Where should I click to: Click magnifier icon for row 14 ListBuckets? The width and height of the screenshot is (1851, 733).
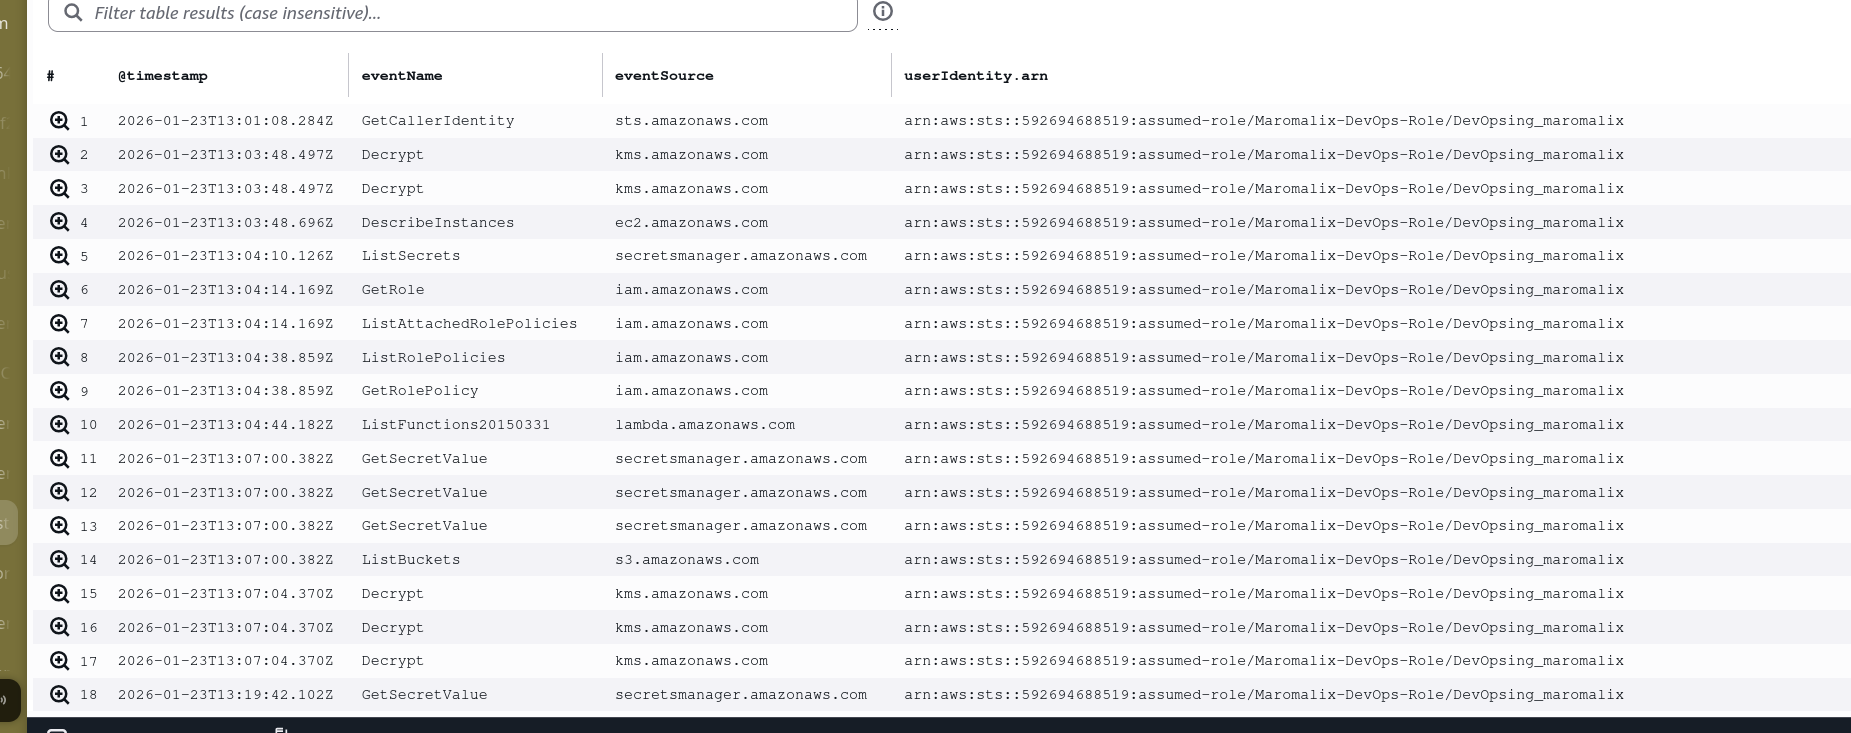coord(60,560)
